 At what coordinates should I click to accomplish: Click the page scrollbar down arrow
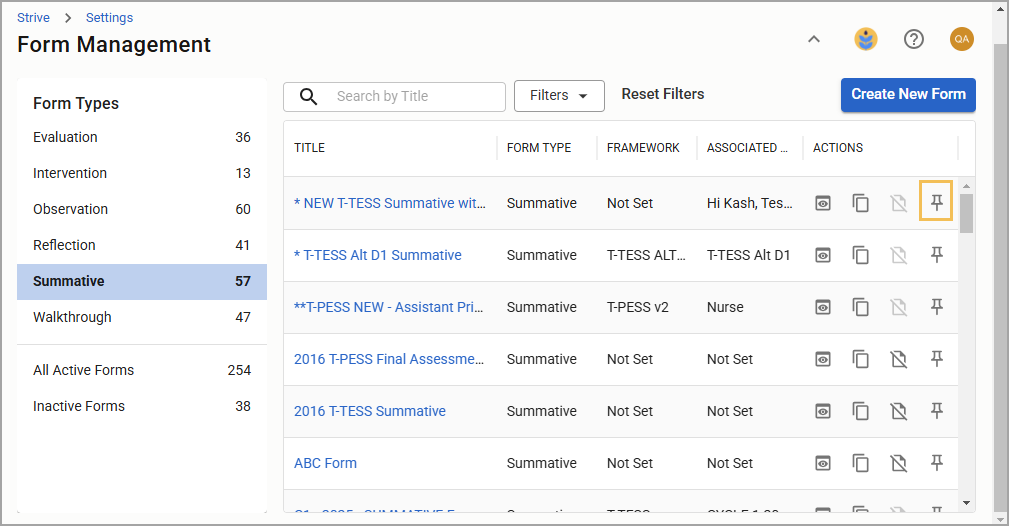pos(1001,518)
